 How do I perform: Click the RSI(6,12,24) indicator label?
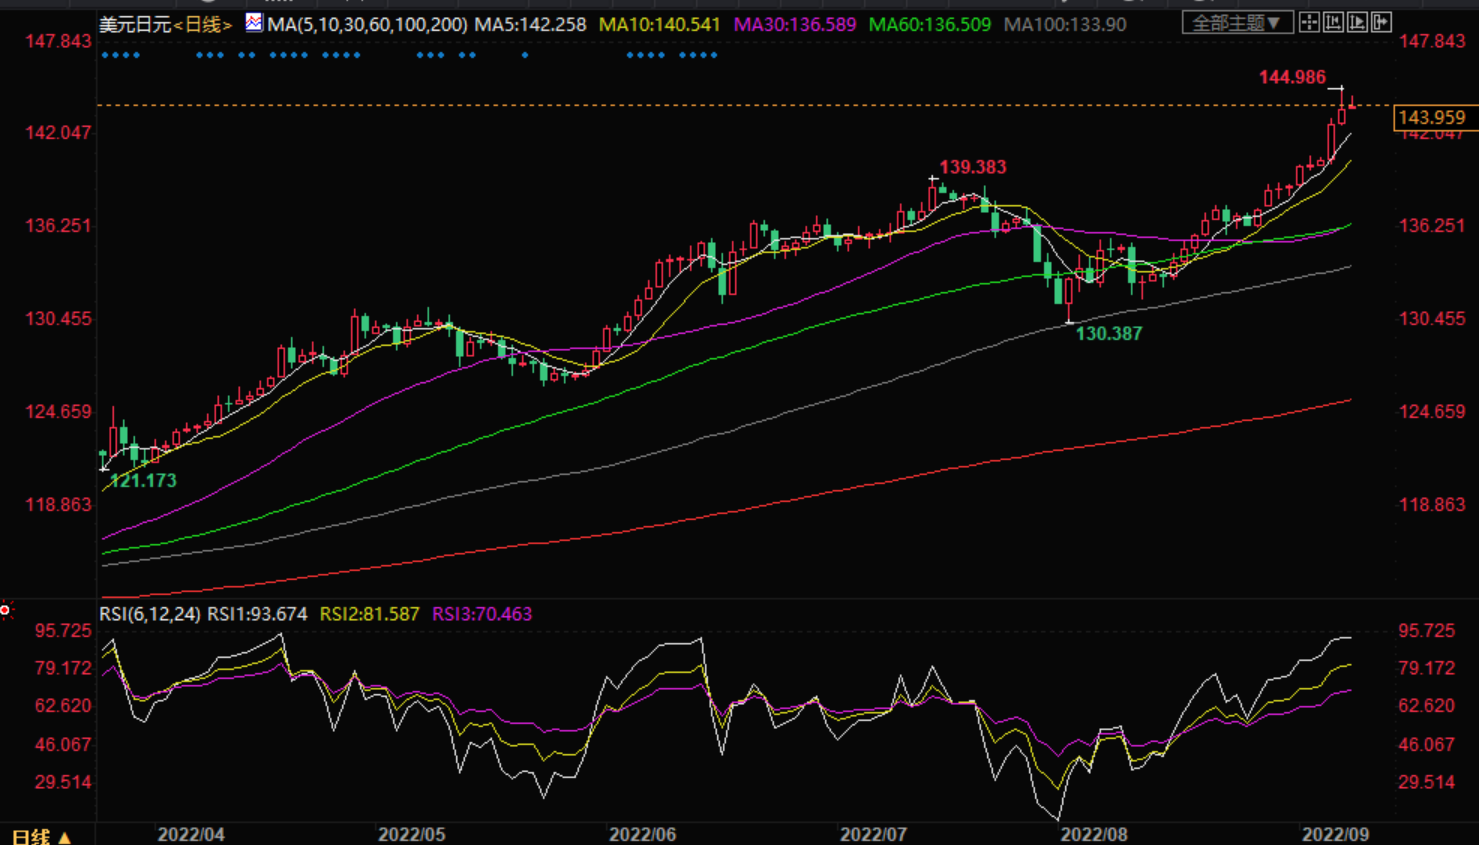[150, 614]
